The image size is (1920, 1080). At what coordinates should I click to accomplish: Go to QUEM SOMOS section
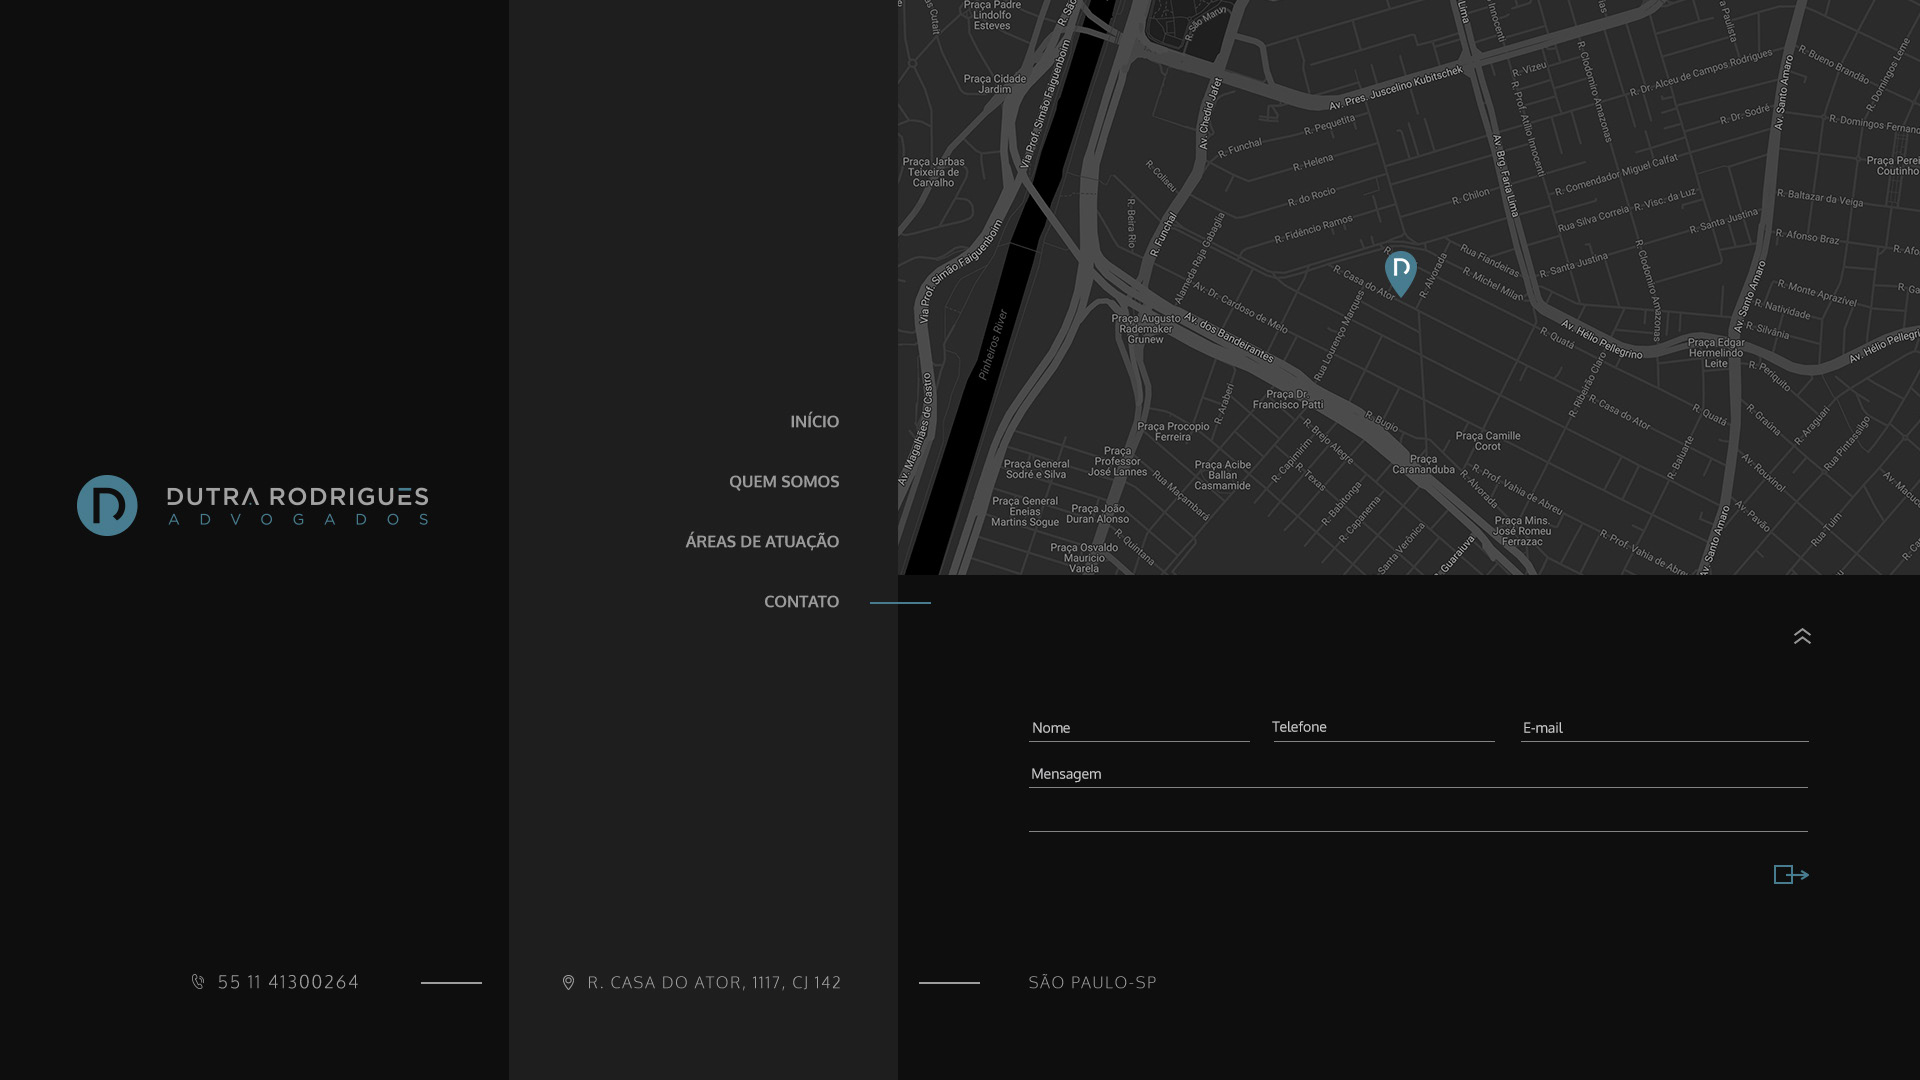coord(783,482)
